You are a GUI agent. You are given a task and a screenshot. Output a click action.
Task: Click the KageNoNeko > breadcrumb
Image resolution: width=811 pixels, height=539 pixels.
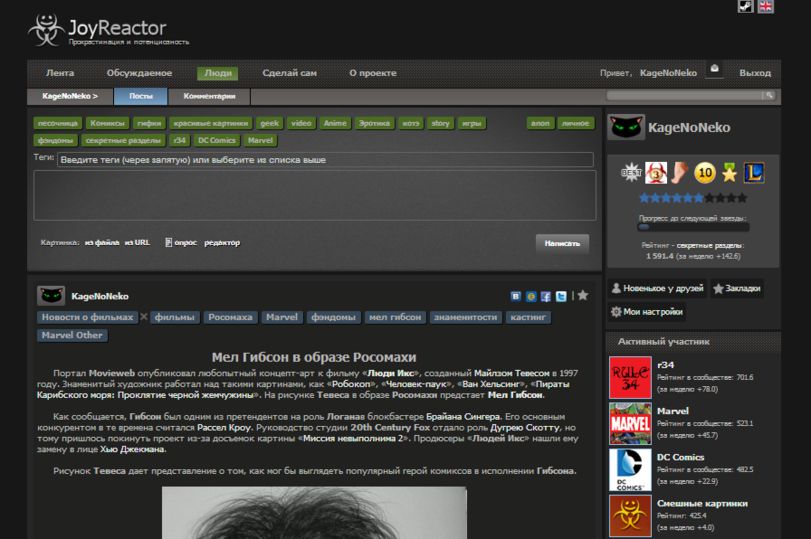[70, 96]
